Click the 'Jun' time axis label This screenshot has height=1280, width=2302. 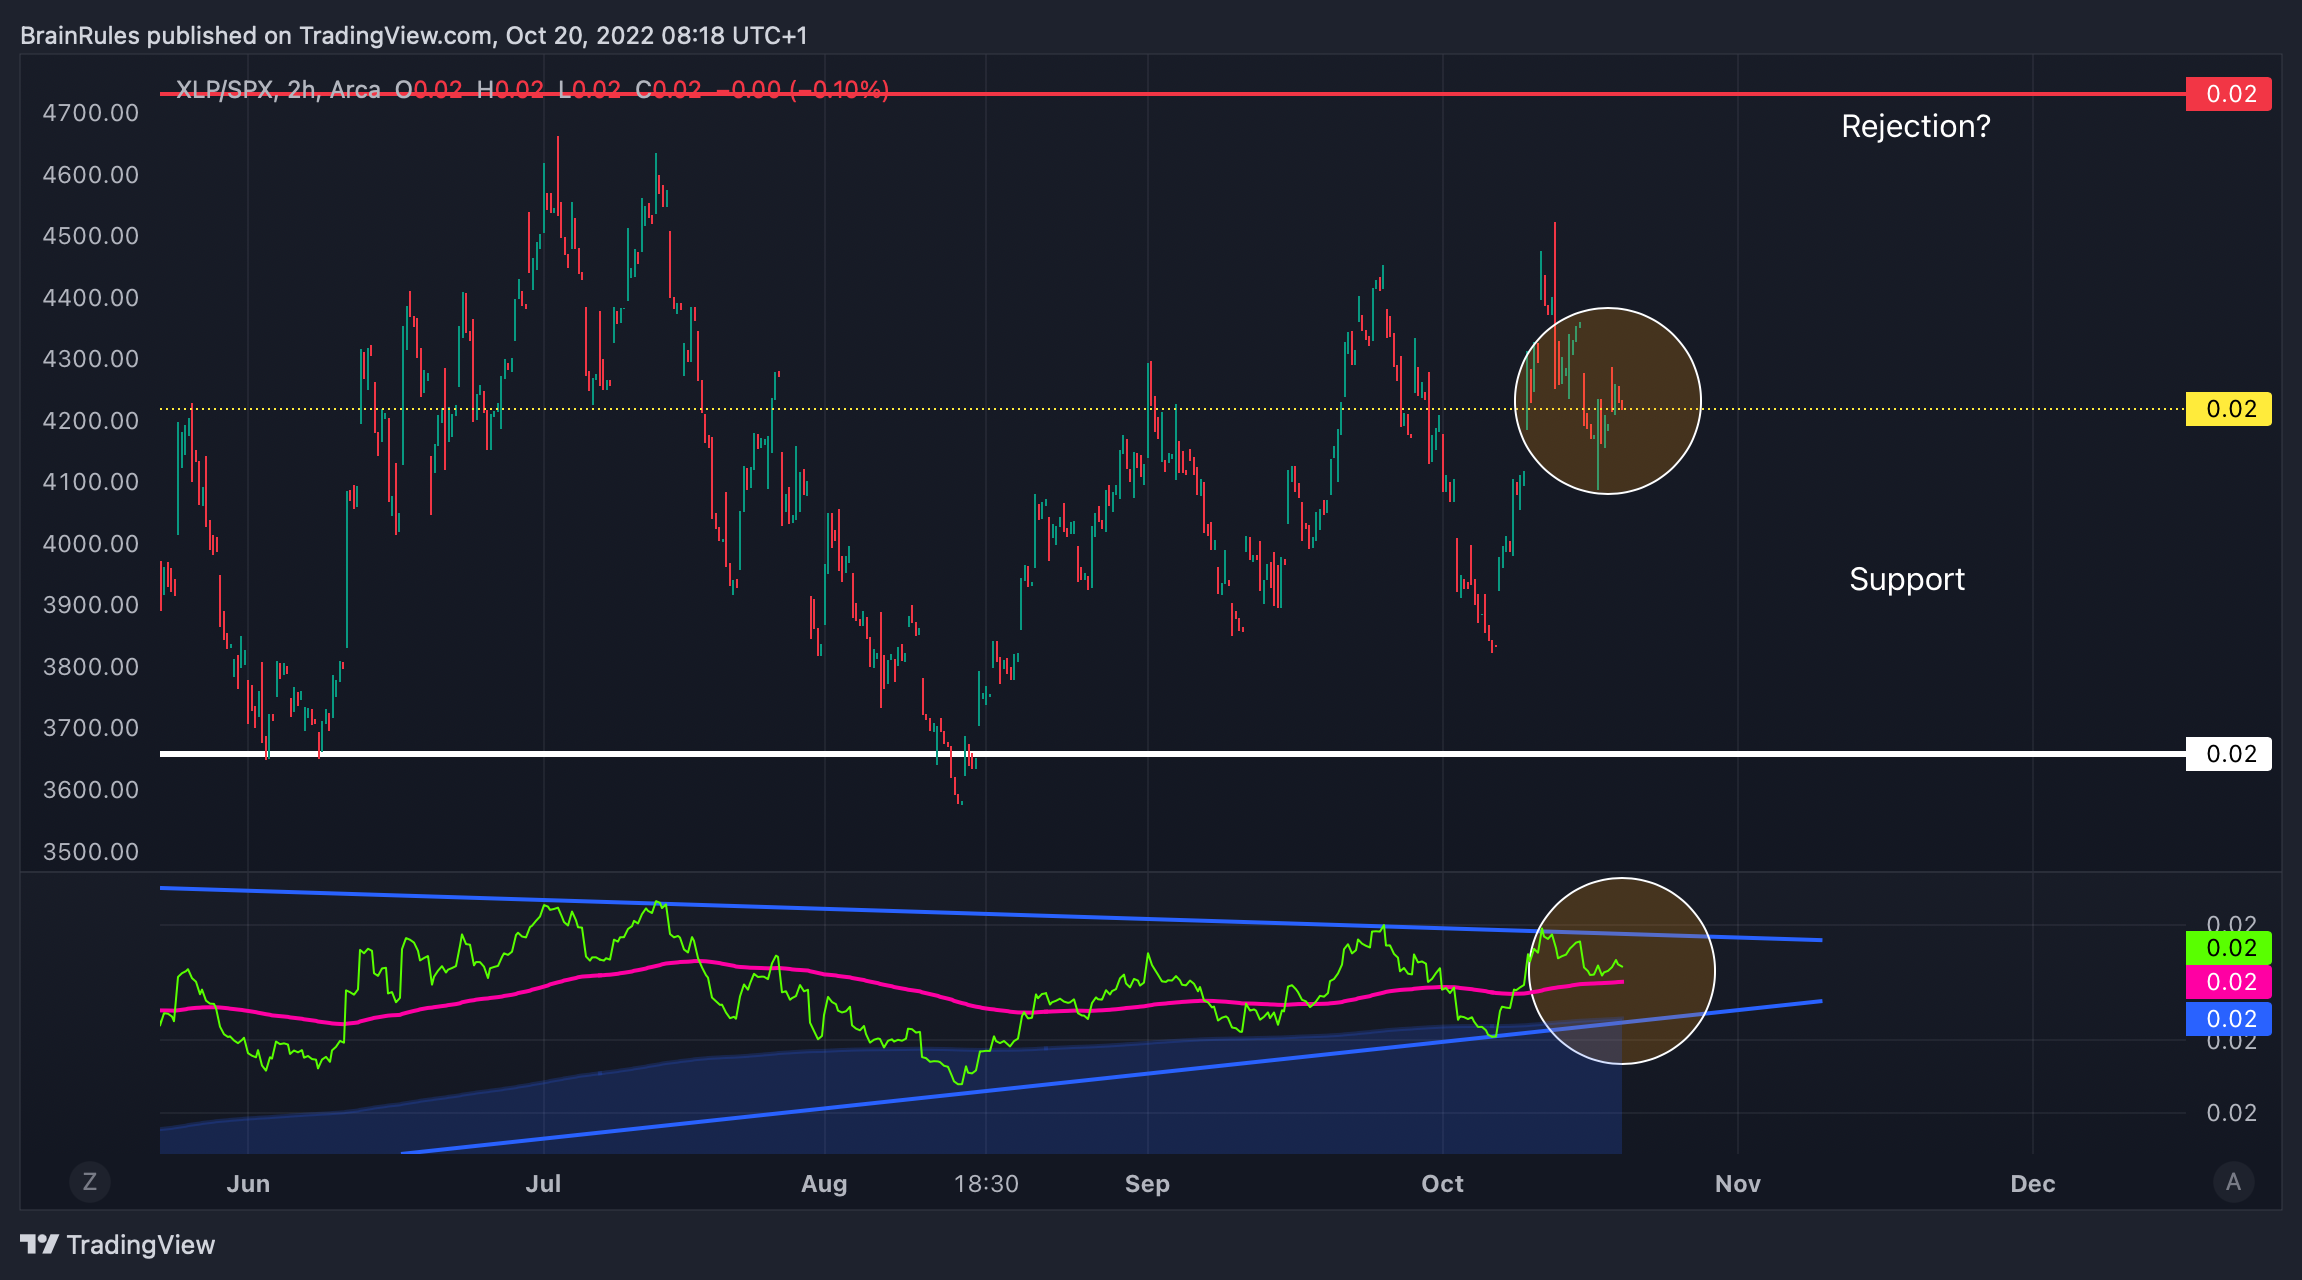click(x=248, y=1184)
